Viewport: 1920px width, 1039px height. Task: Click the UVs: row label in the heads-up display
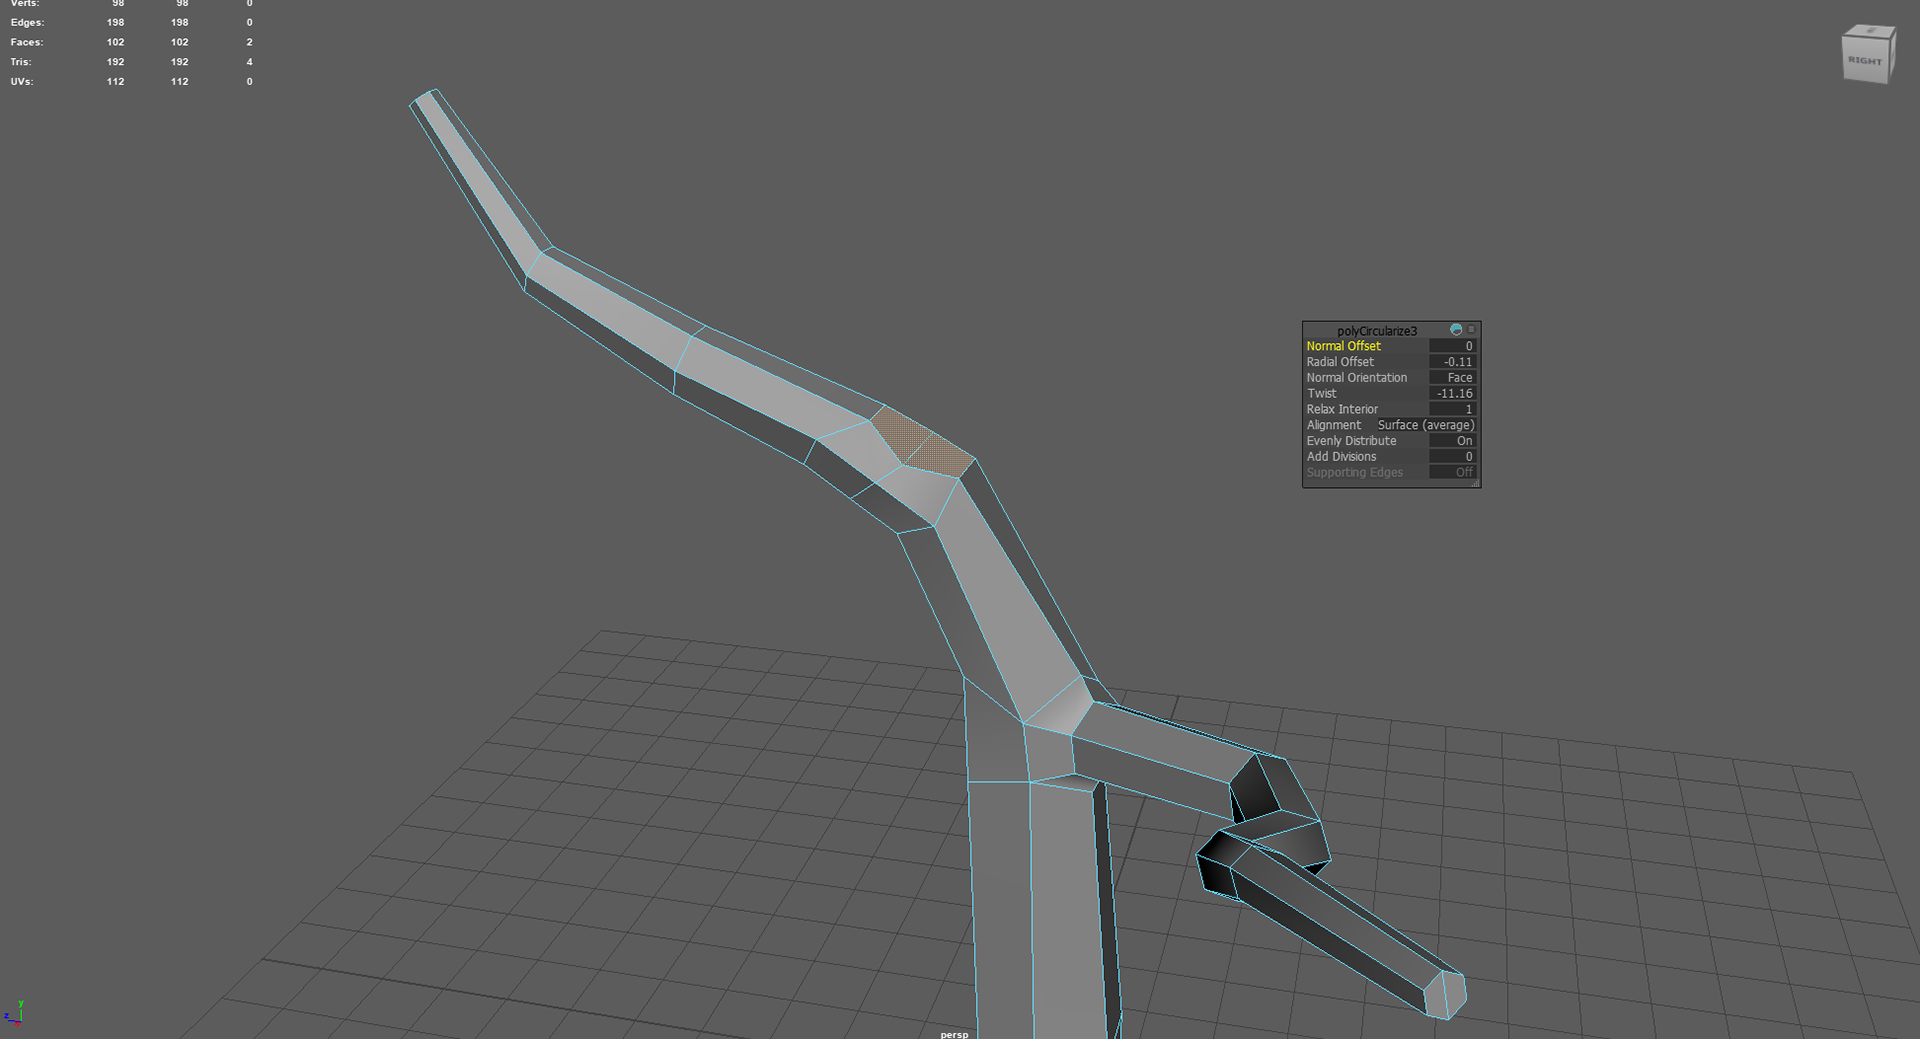click(x=21, y=82)
